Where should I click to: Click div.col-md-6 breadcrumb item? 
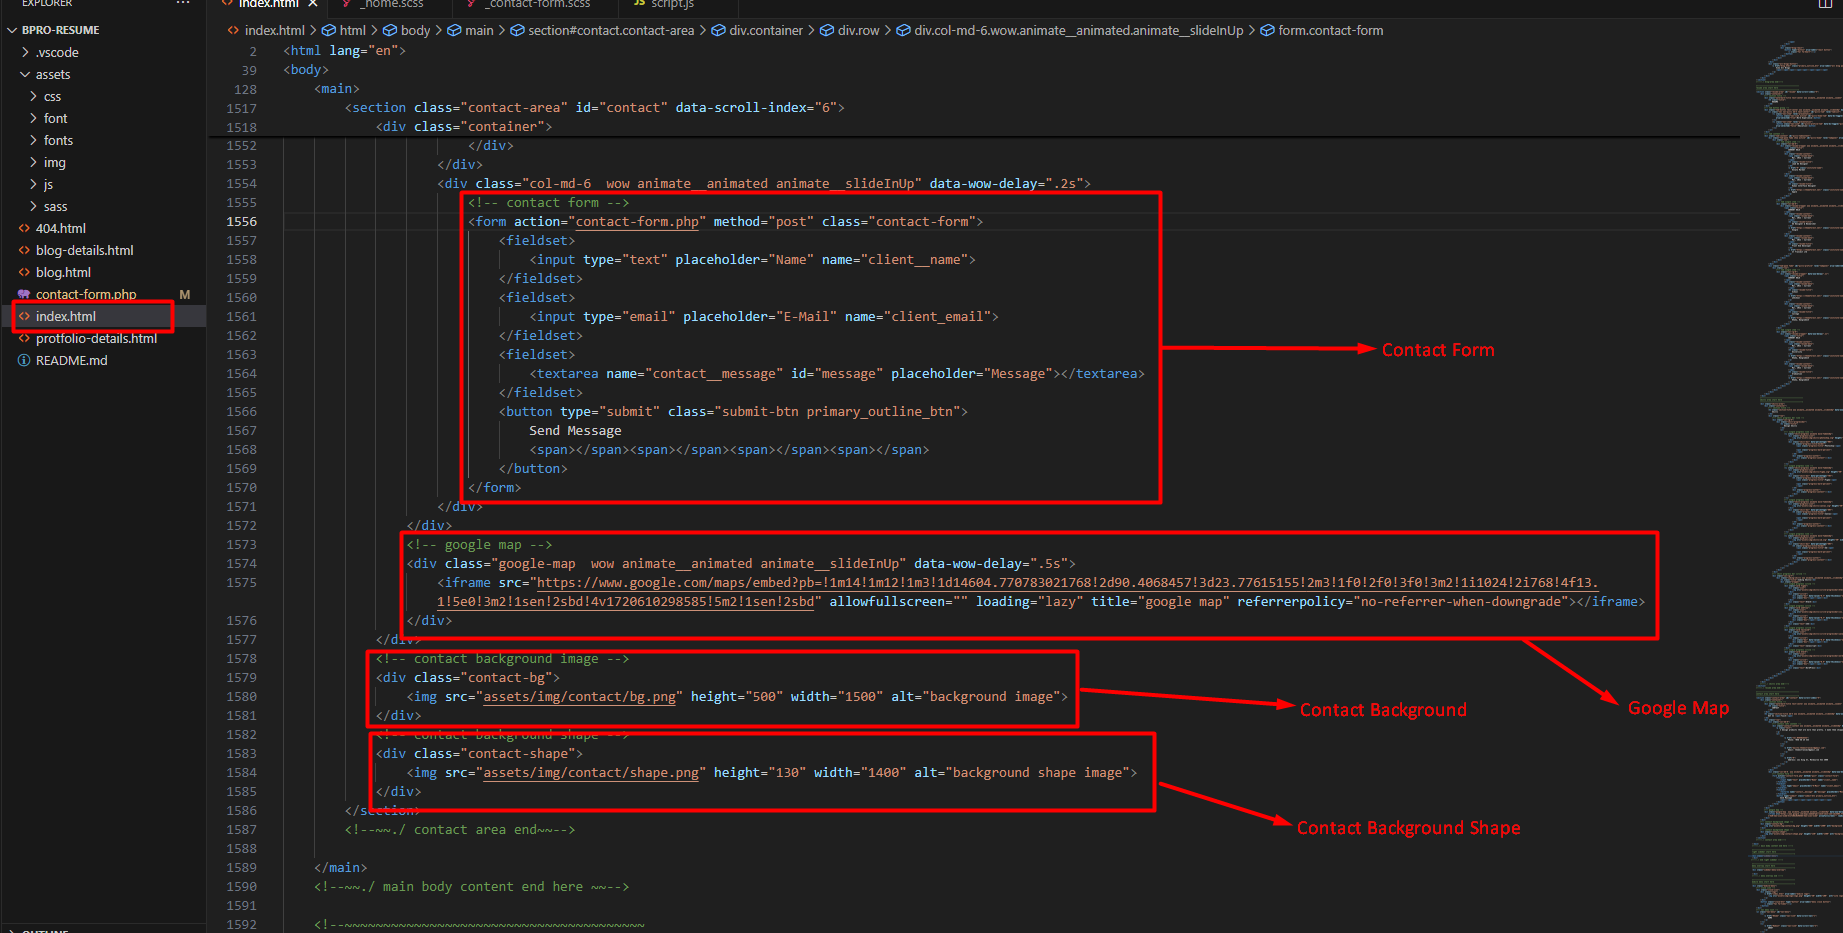tap(1070, 30)
